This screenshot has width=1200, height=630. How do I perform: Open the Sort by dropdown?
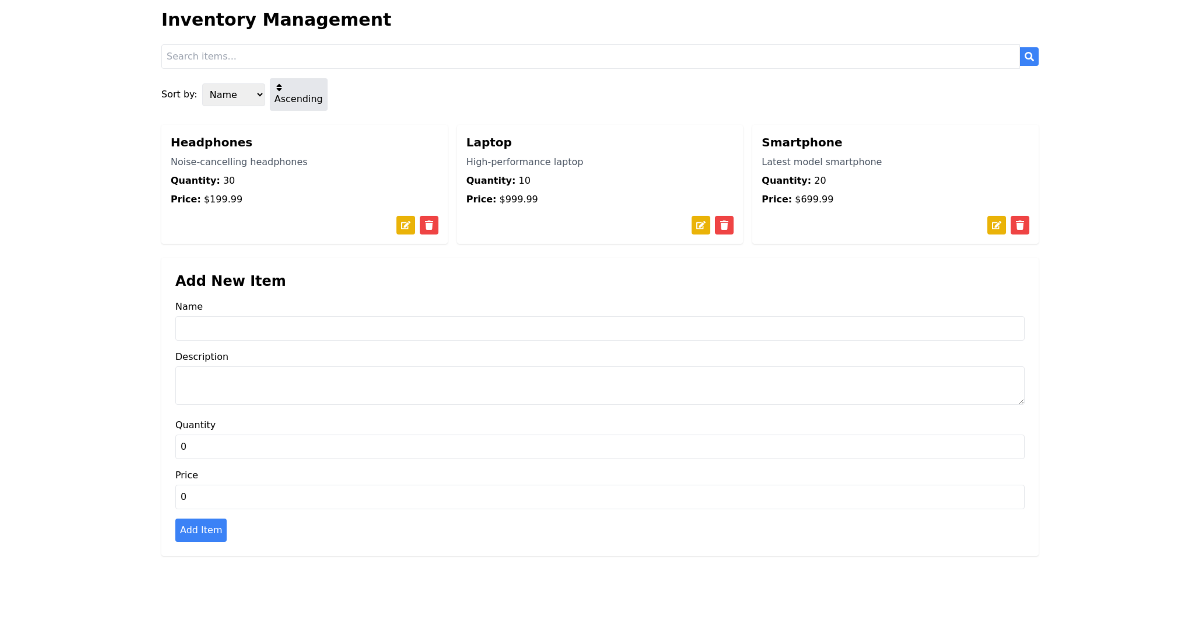point(233,94)
